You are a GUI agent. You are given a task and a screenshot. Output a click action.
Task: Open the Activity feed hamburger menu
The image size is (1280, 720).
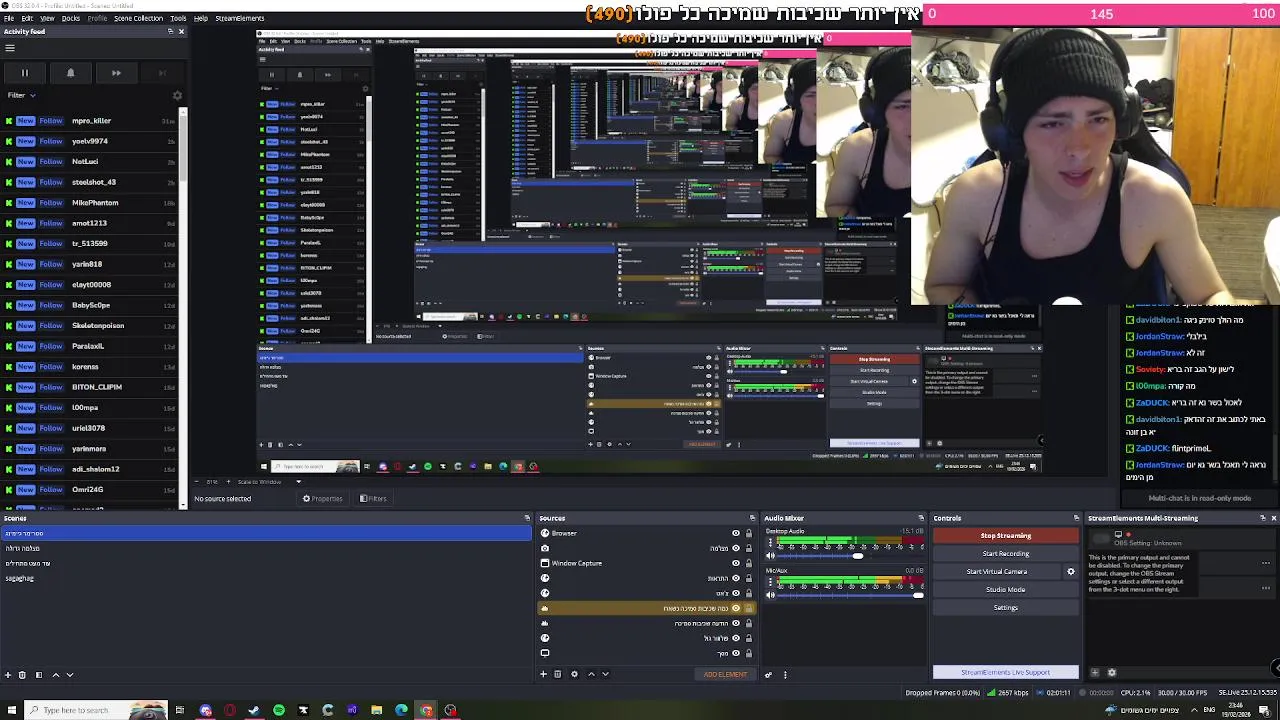pos(9,48)
